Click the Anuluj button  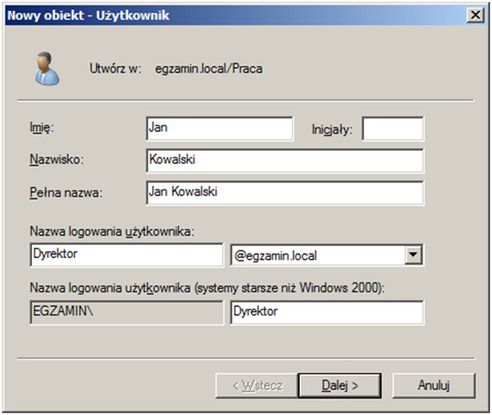point(434,386)
